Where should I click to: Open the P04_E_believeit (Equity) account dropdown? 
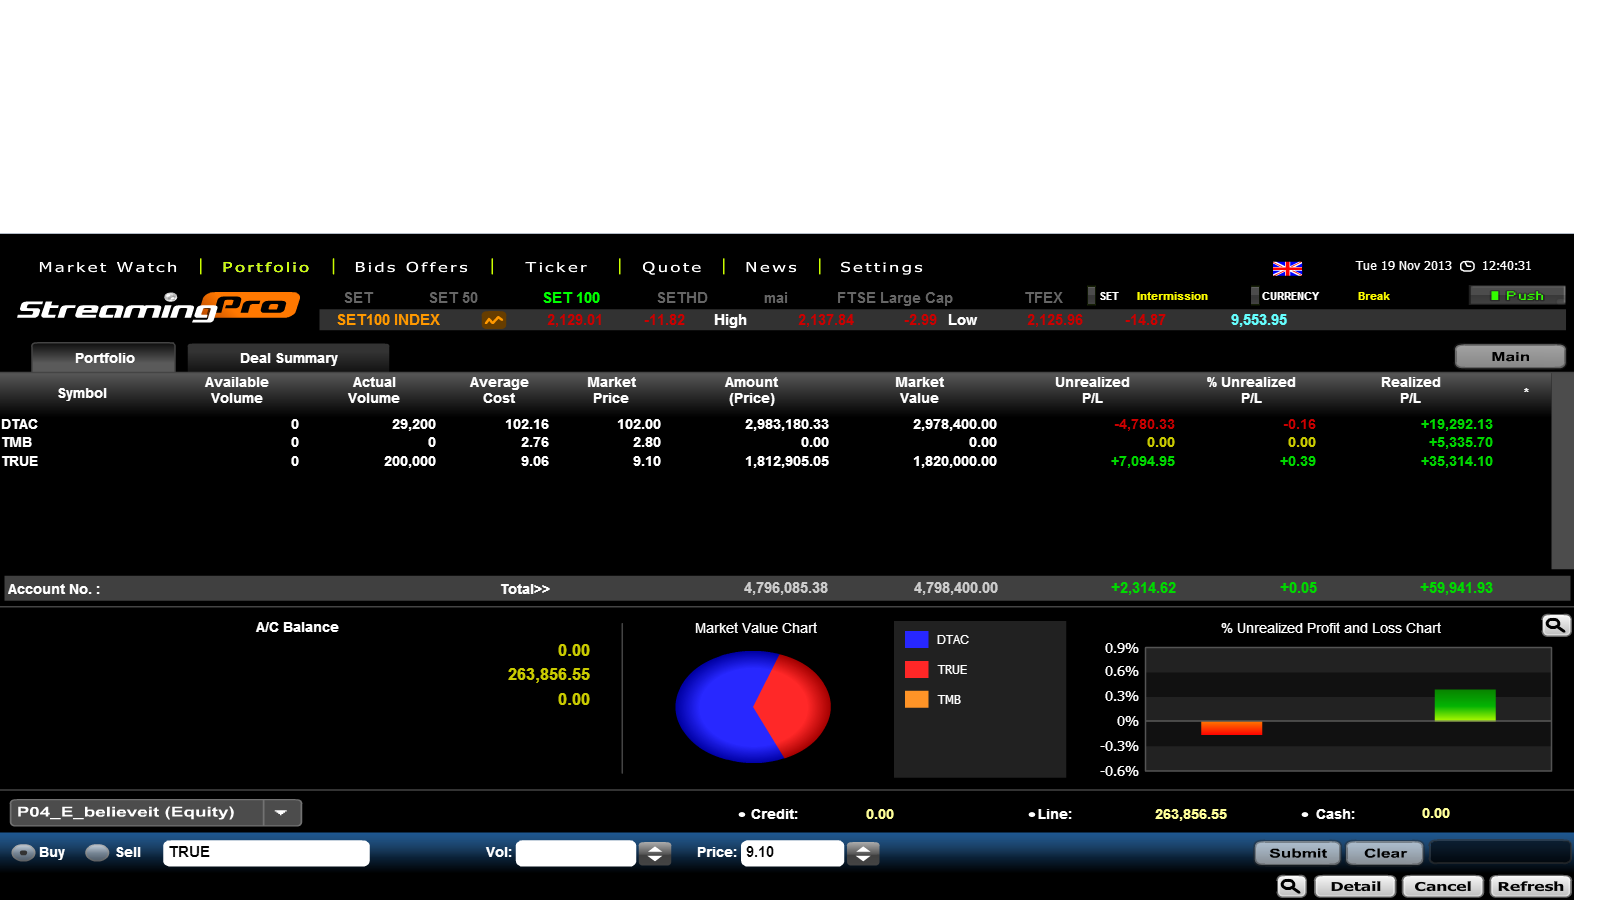pos(155,812)
